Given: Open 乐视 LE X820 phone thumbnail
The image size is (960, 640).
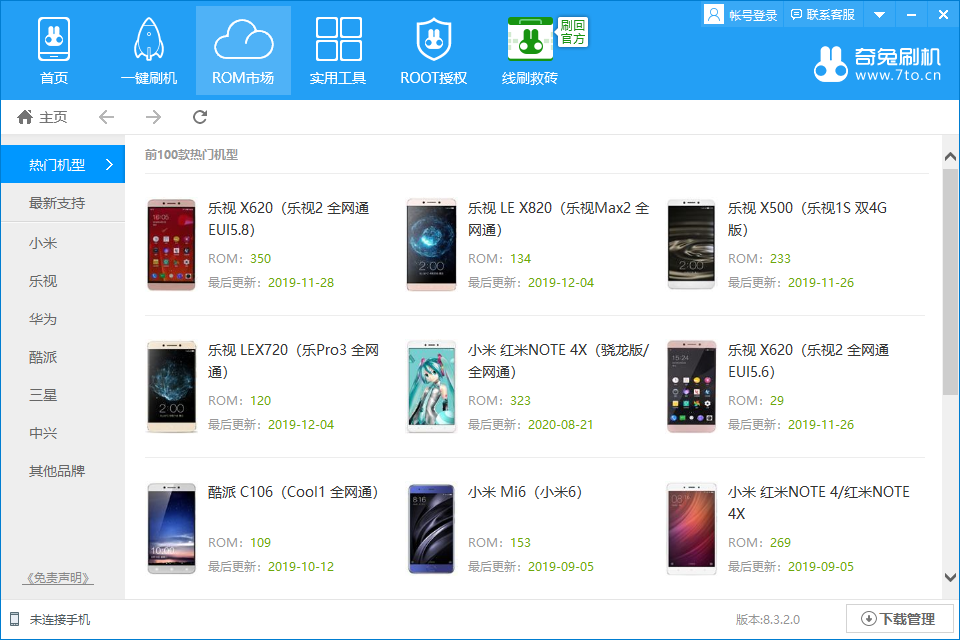Looking at the screenshot, I should [x=432, y=244].
